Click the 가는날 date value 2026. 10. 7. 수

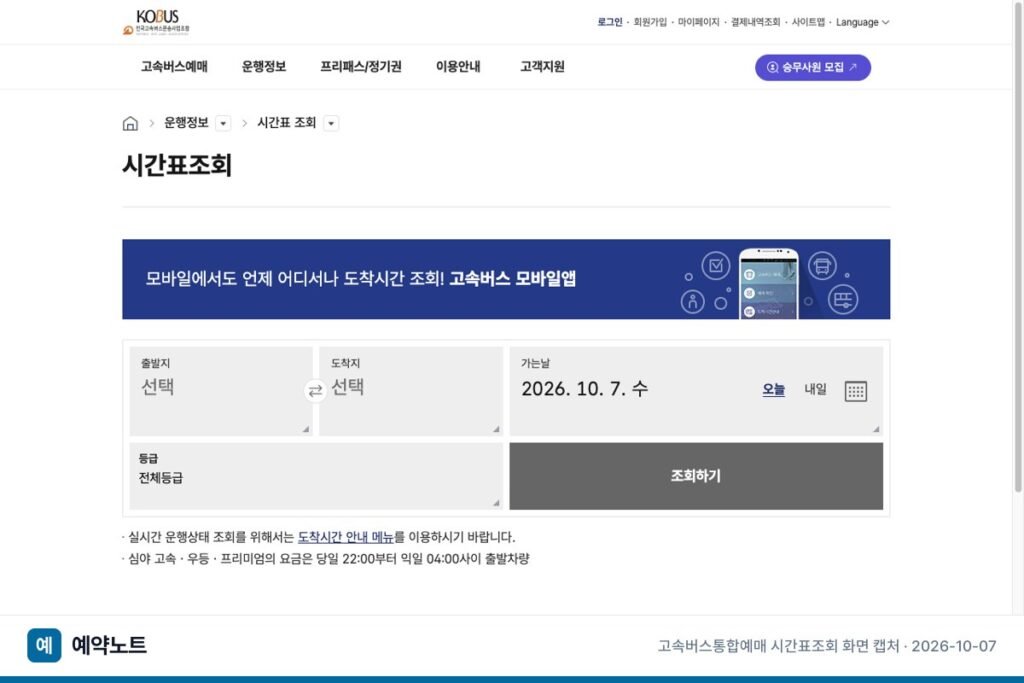coord(584,389)
